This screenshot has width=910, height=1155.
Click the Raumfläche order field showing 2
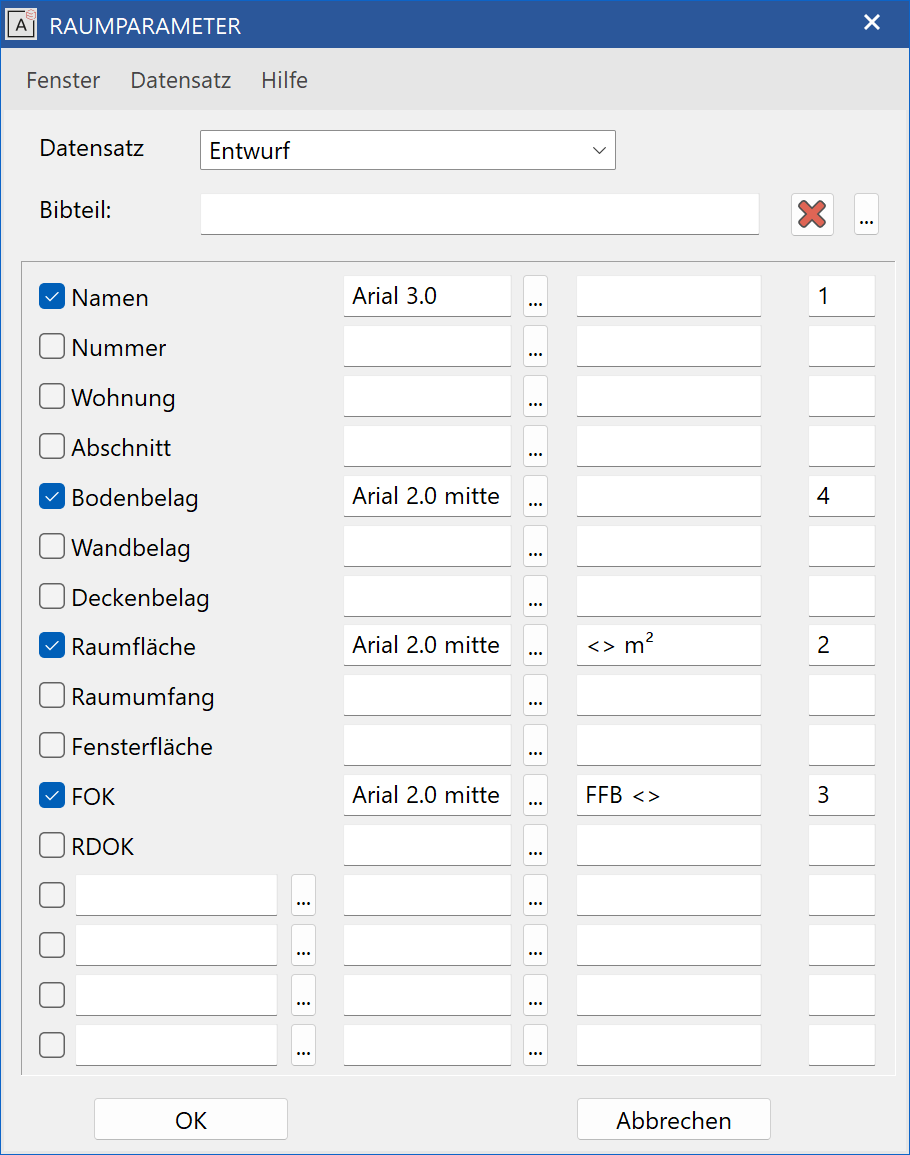pos(841,645)
